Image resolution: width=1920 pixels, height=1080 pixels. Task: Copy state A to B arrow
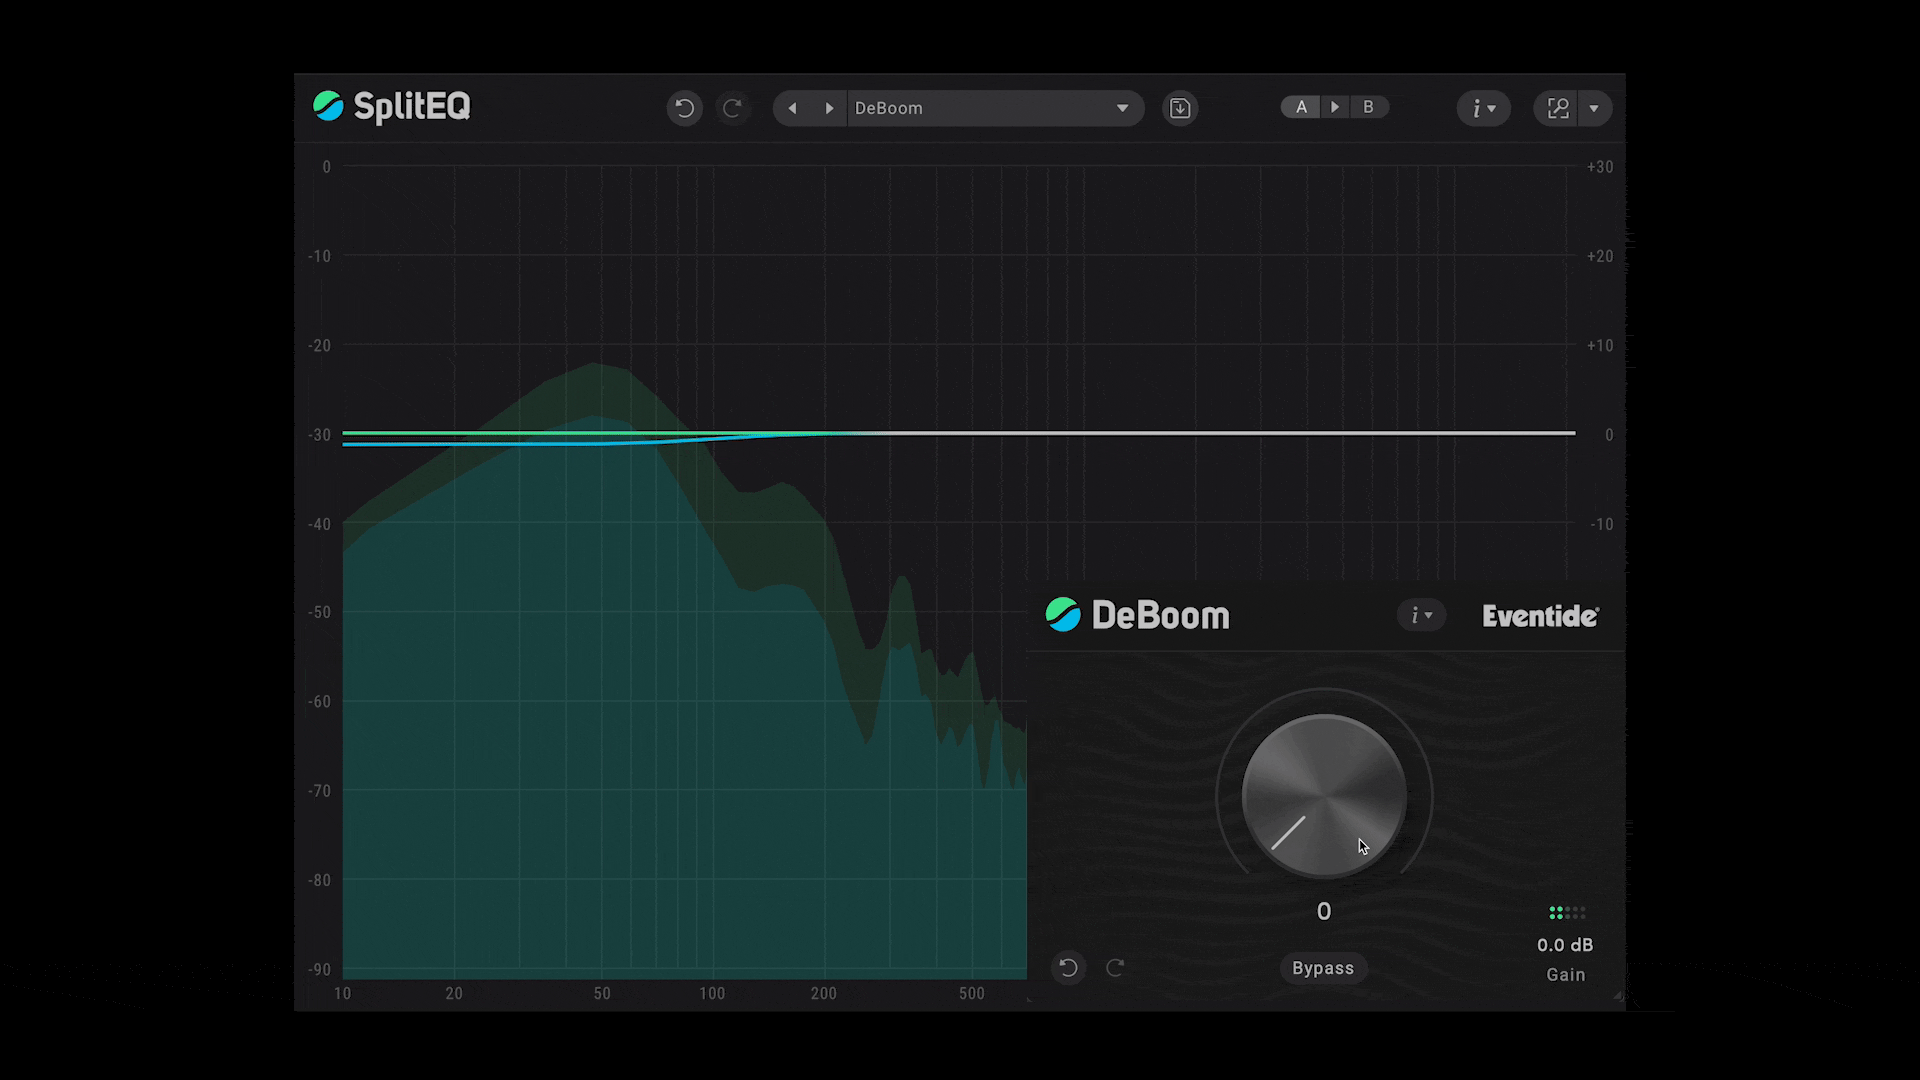(1335, 107)
